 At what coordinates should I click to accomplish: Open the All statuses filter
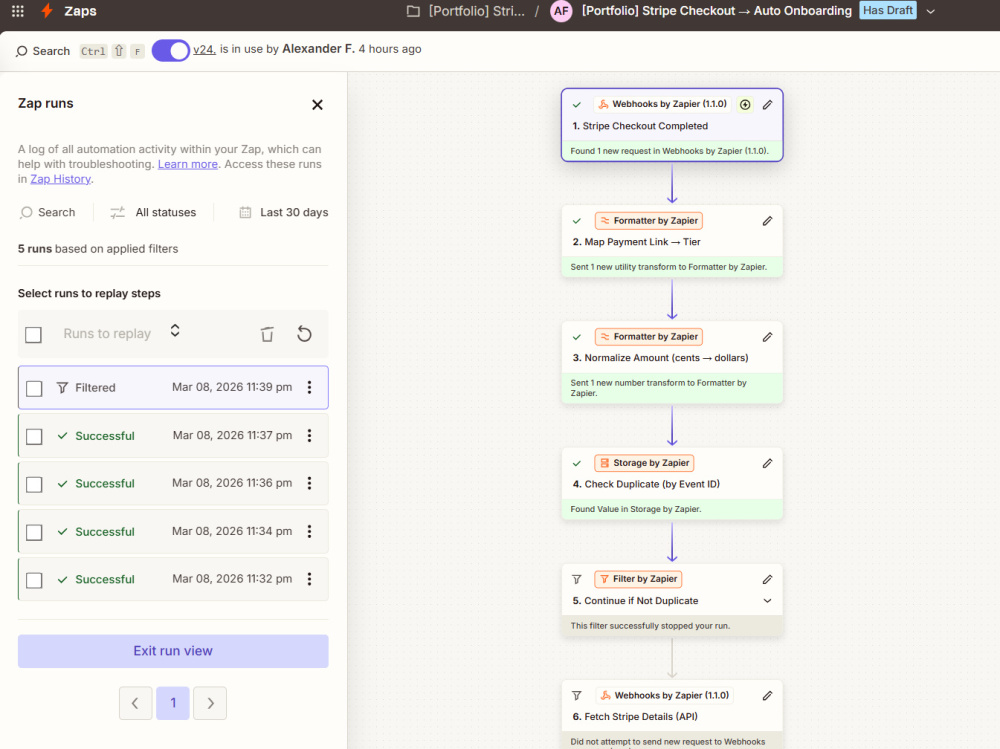[153, 212]
